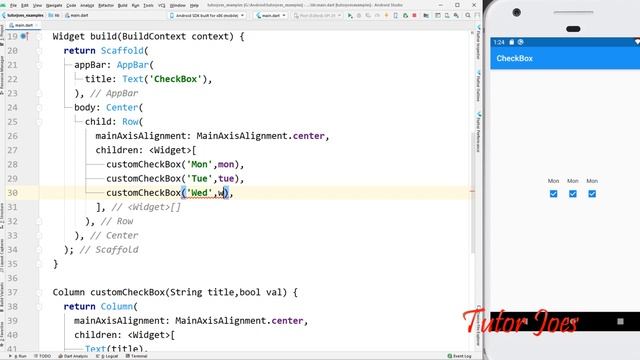
Task: Open the Logcat tool window
Action: tap(107, 356)
